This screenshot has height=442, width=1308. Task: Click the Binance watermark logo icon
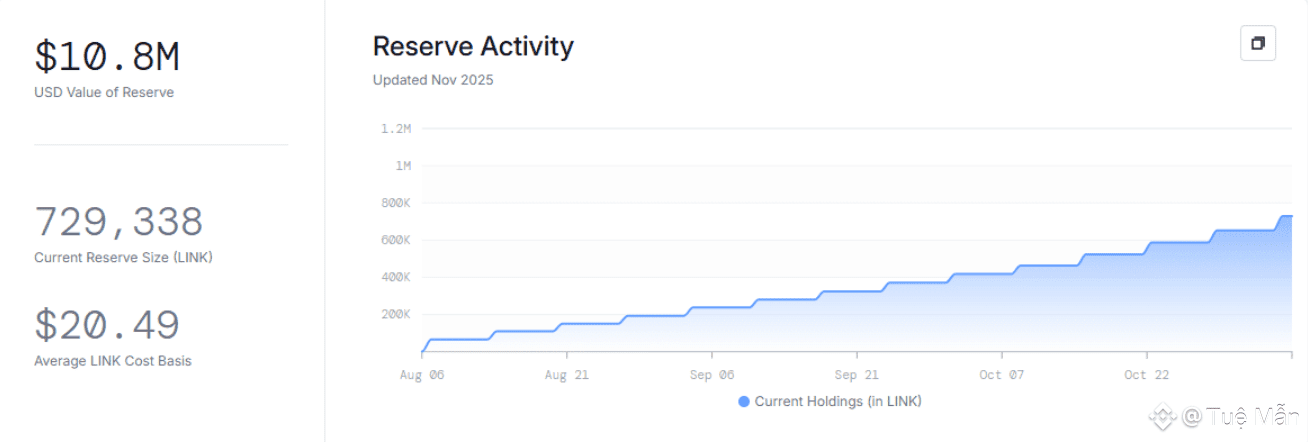(x=1162, y=416)
